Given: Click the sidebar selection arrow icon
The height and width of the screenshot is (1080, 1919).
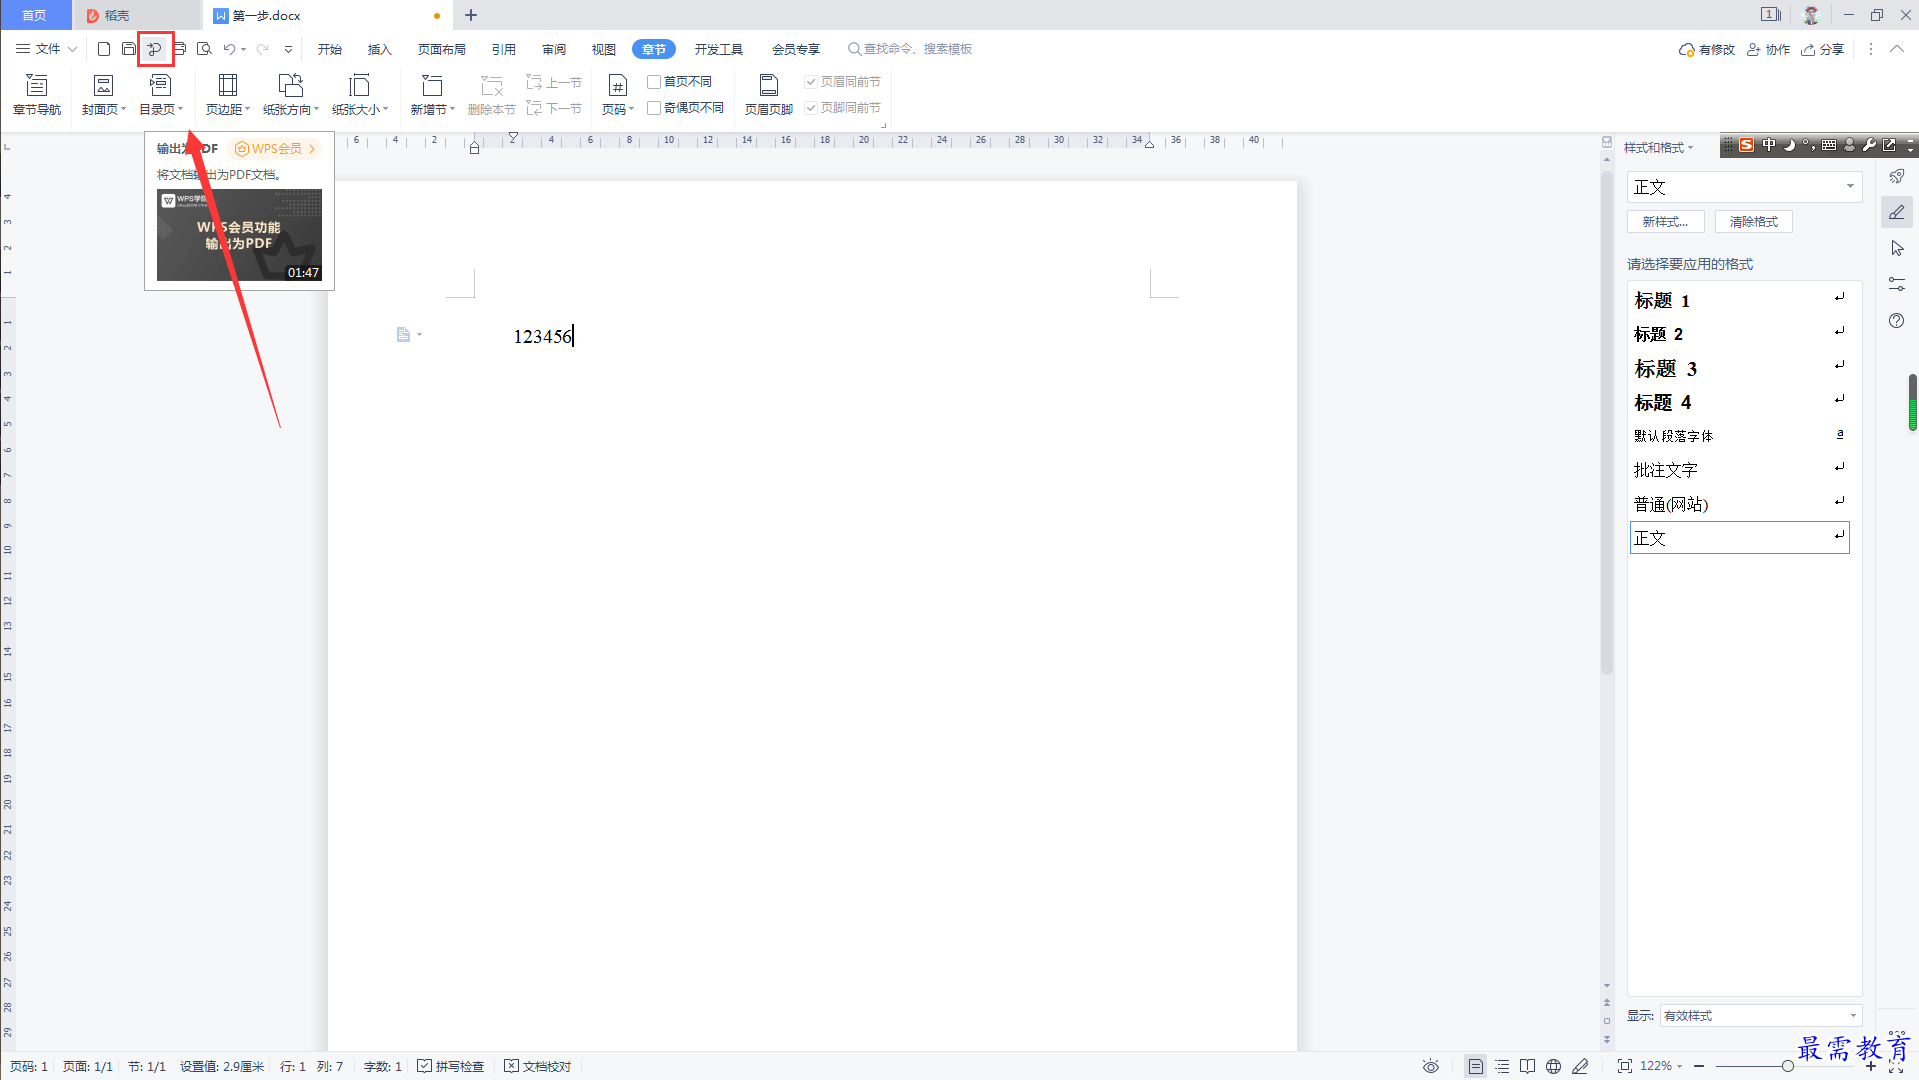Looking at the screenshot, I should [1897, 248].
